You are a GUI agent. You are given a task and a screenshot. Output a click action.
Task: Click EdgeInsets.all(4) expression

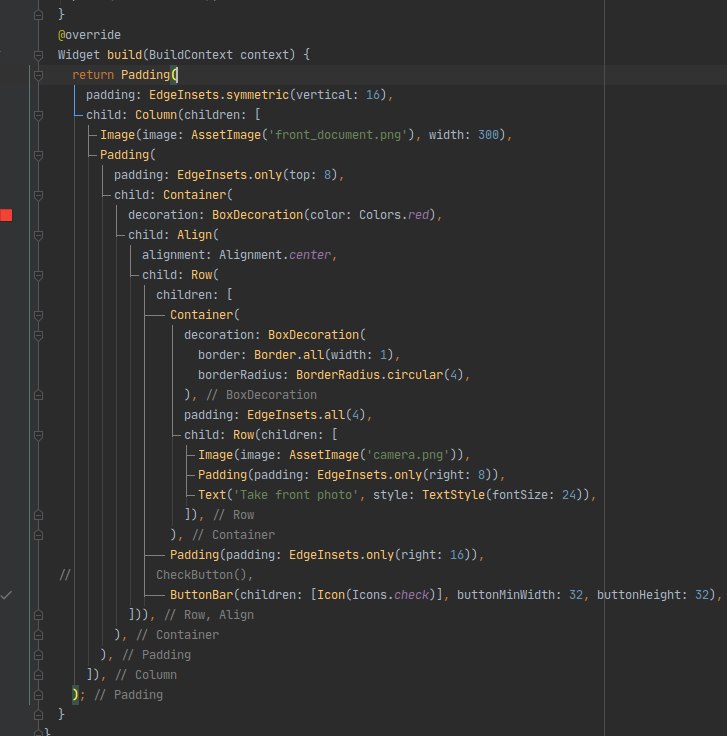[x=306, y=415]
